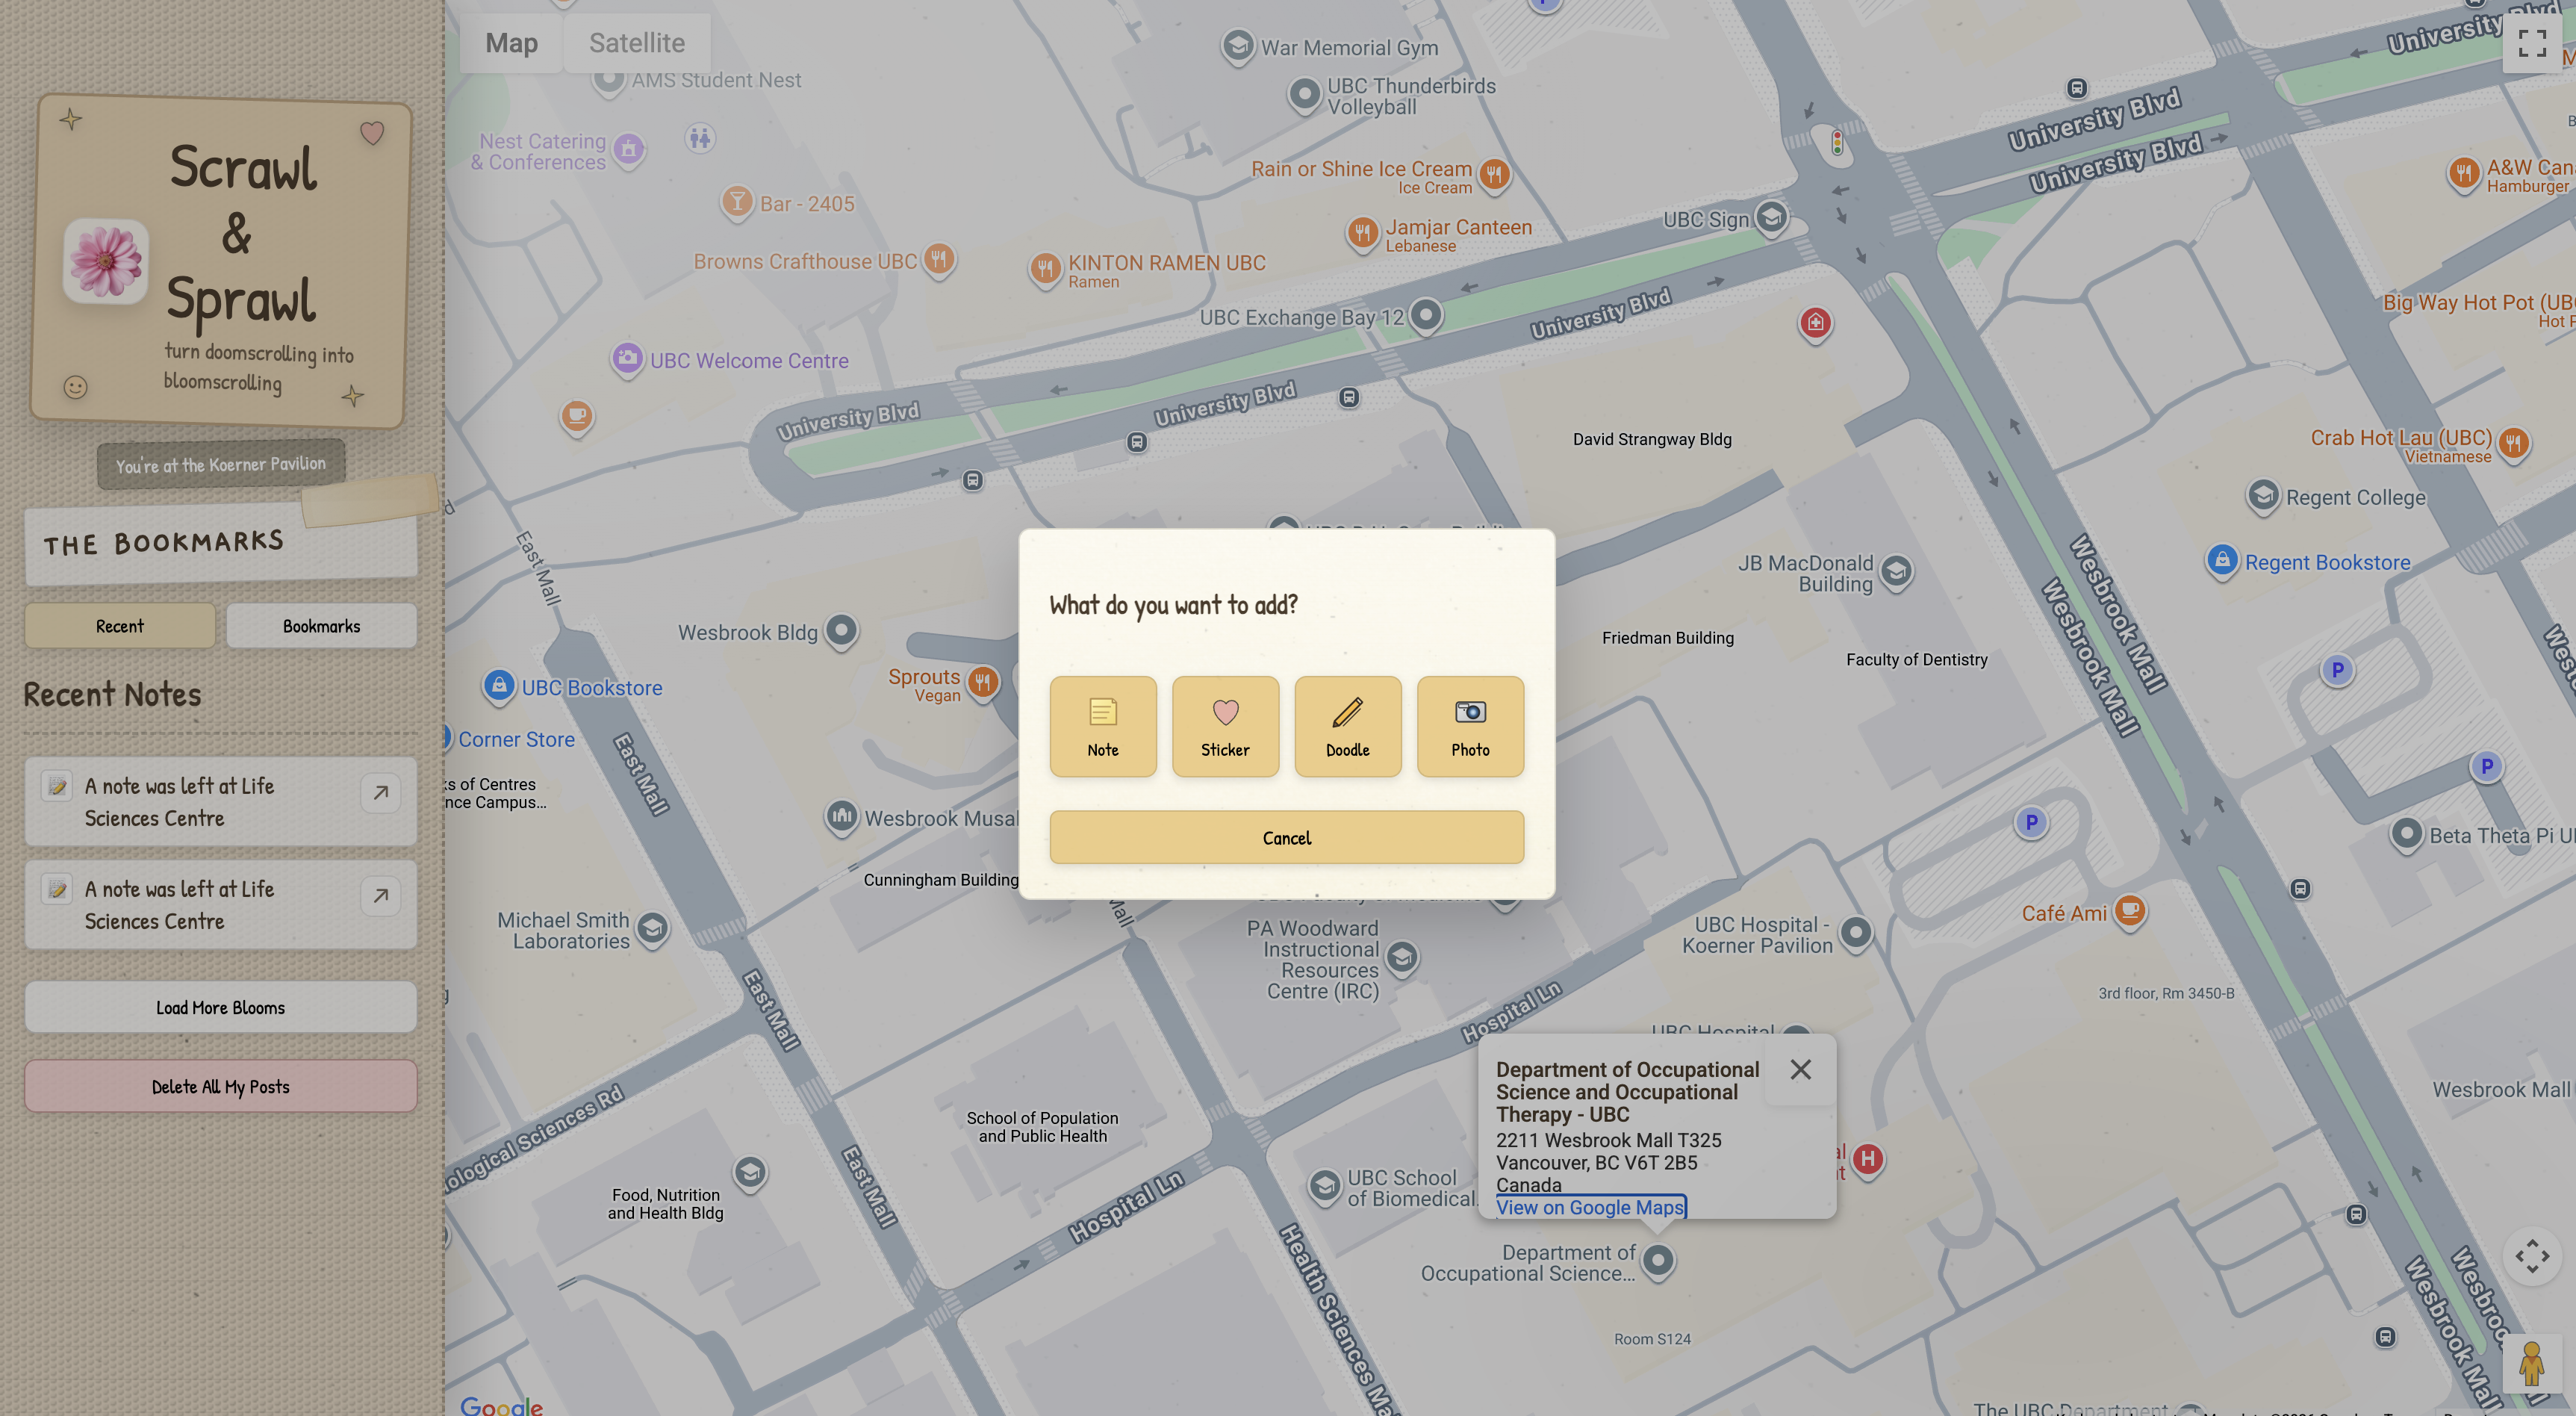Toggle fullscreen map view

[x=2532, y=43]
